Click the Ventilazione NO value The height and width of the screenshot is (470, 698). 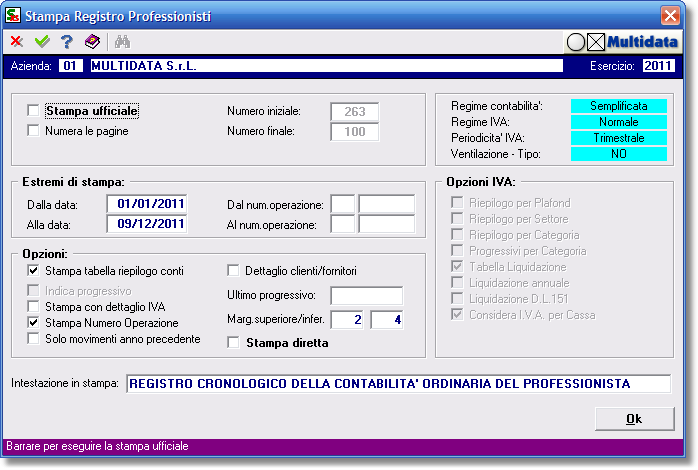coord(619,154)
